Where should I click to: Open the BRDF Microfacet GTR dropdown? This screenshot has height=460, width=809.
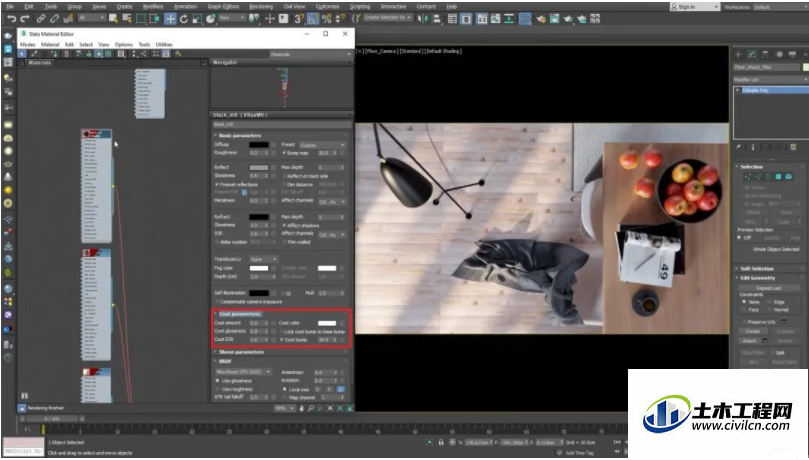pyautogui.click(x=244, y=372)
